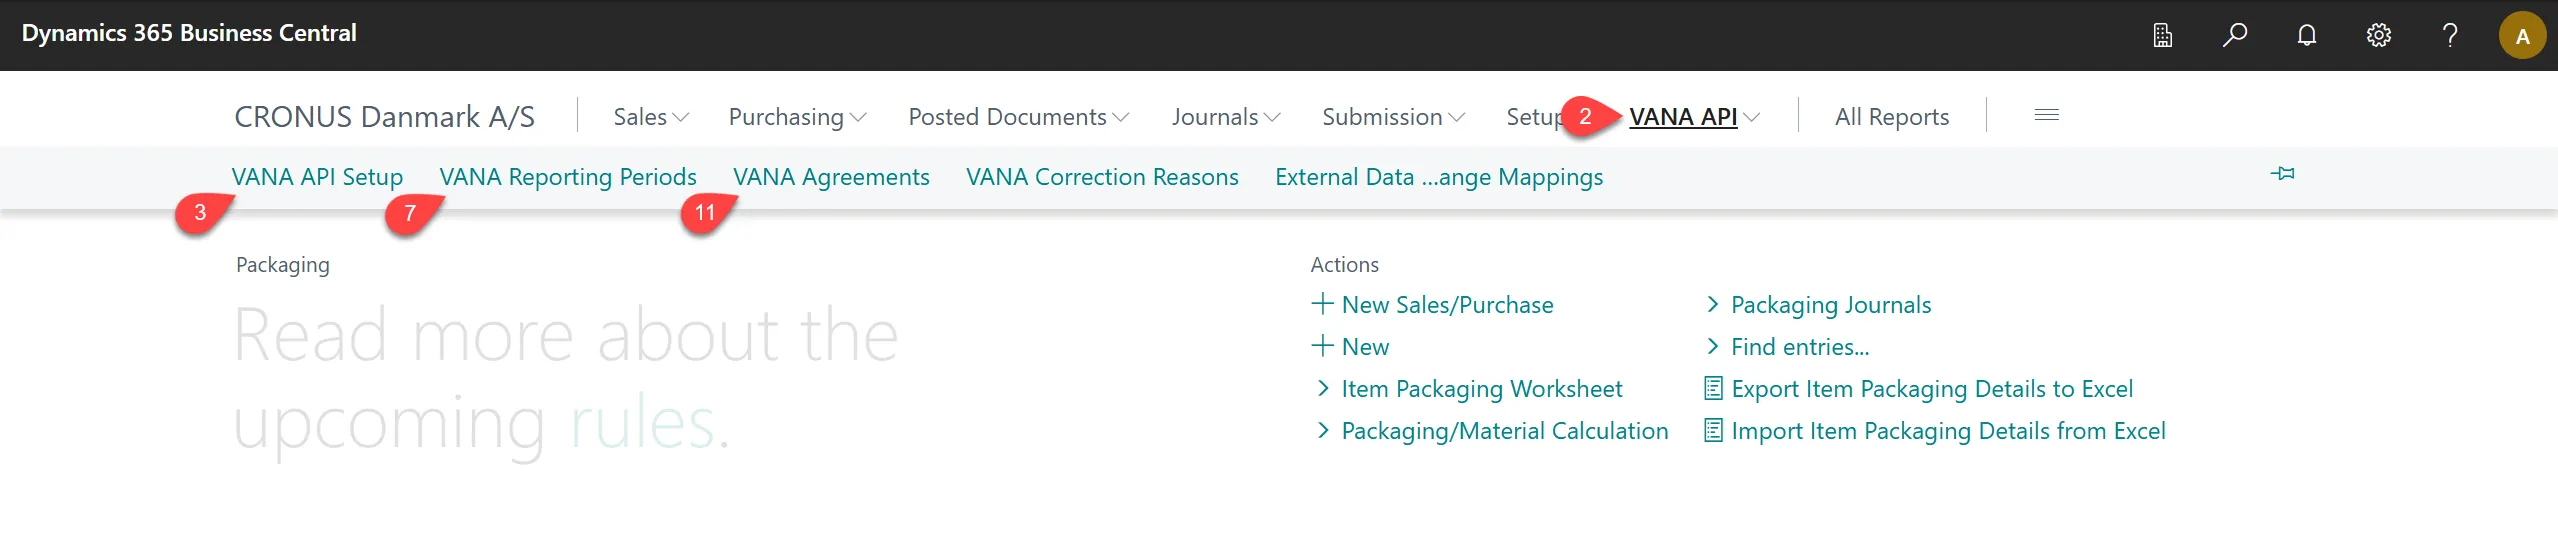Click the 'Packaging' heading text
The width and height of the screenshot is (2558, 538).
pyautogui.click(x=283, y=265)
